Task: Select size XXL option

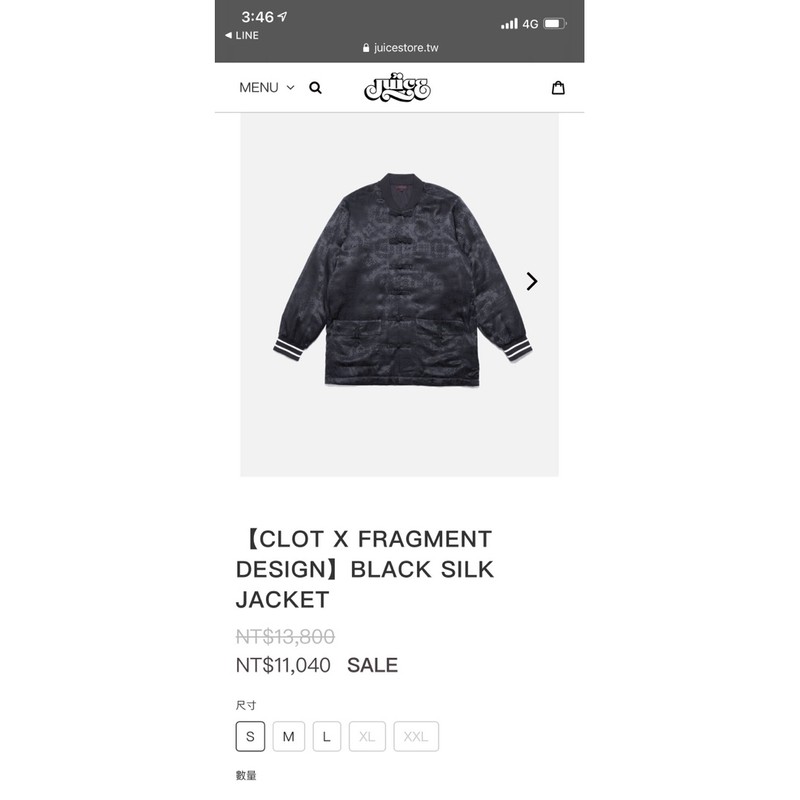Action: click(416, 736)
